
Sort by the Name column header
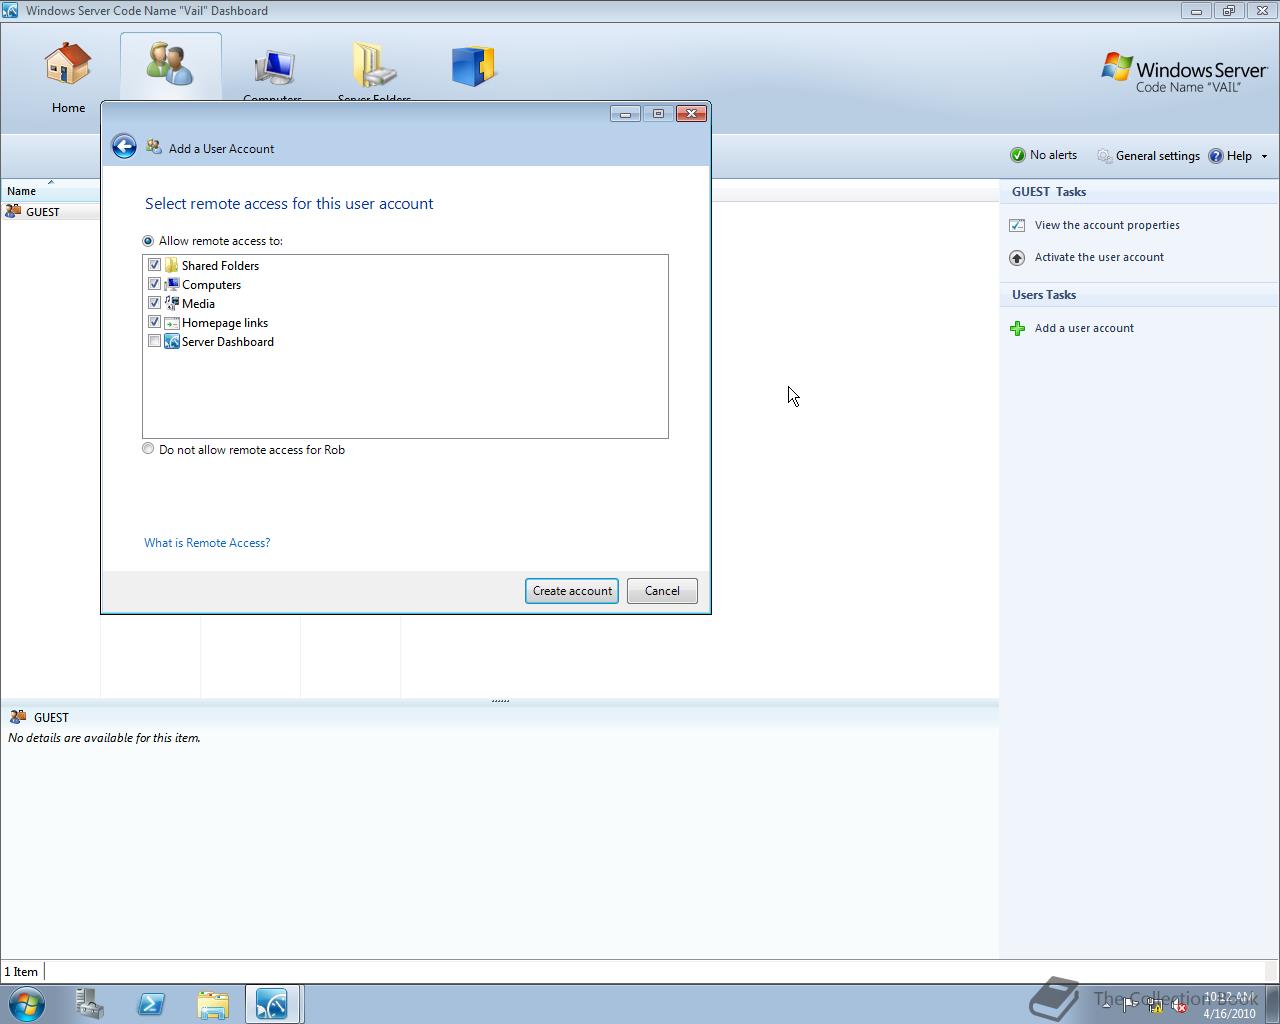[x=50, y=190]
